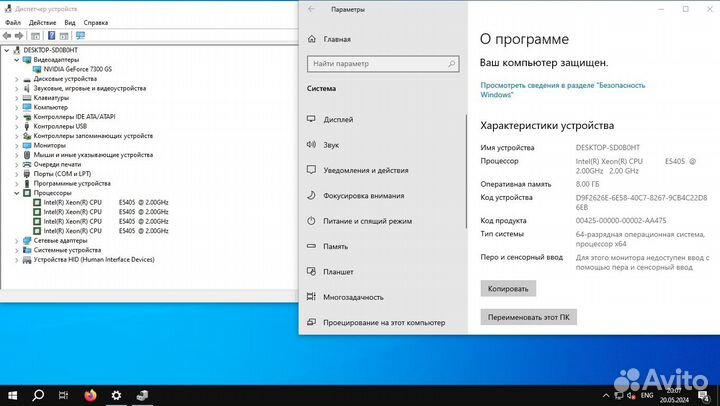Click the Переименовать этот ПК button
Screen dimensions: 720x406
click(529, 317)
